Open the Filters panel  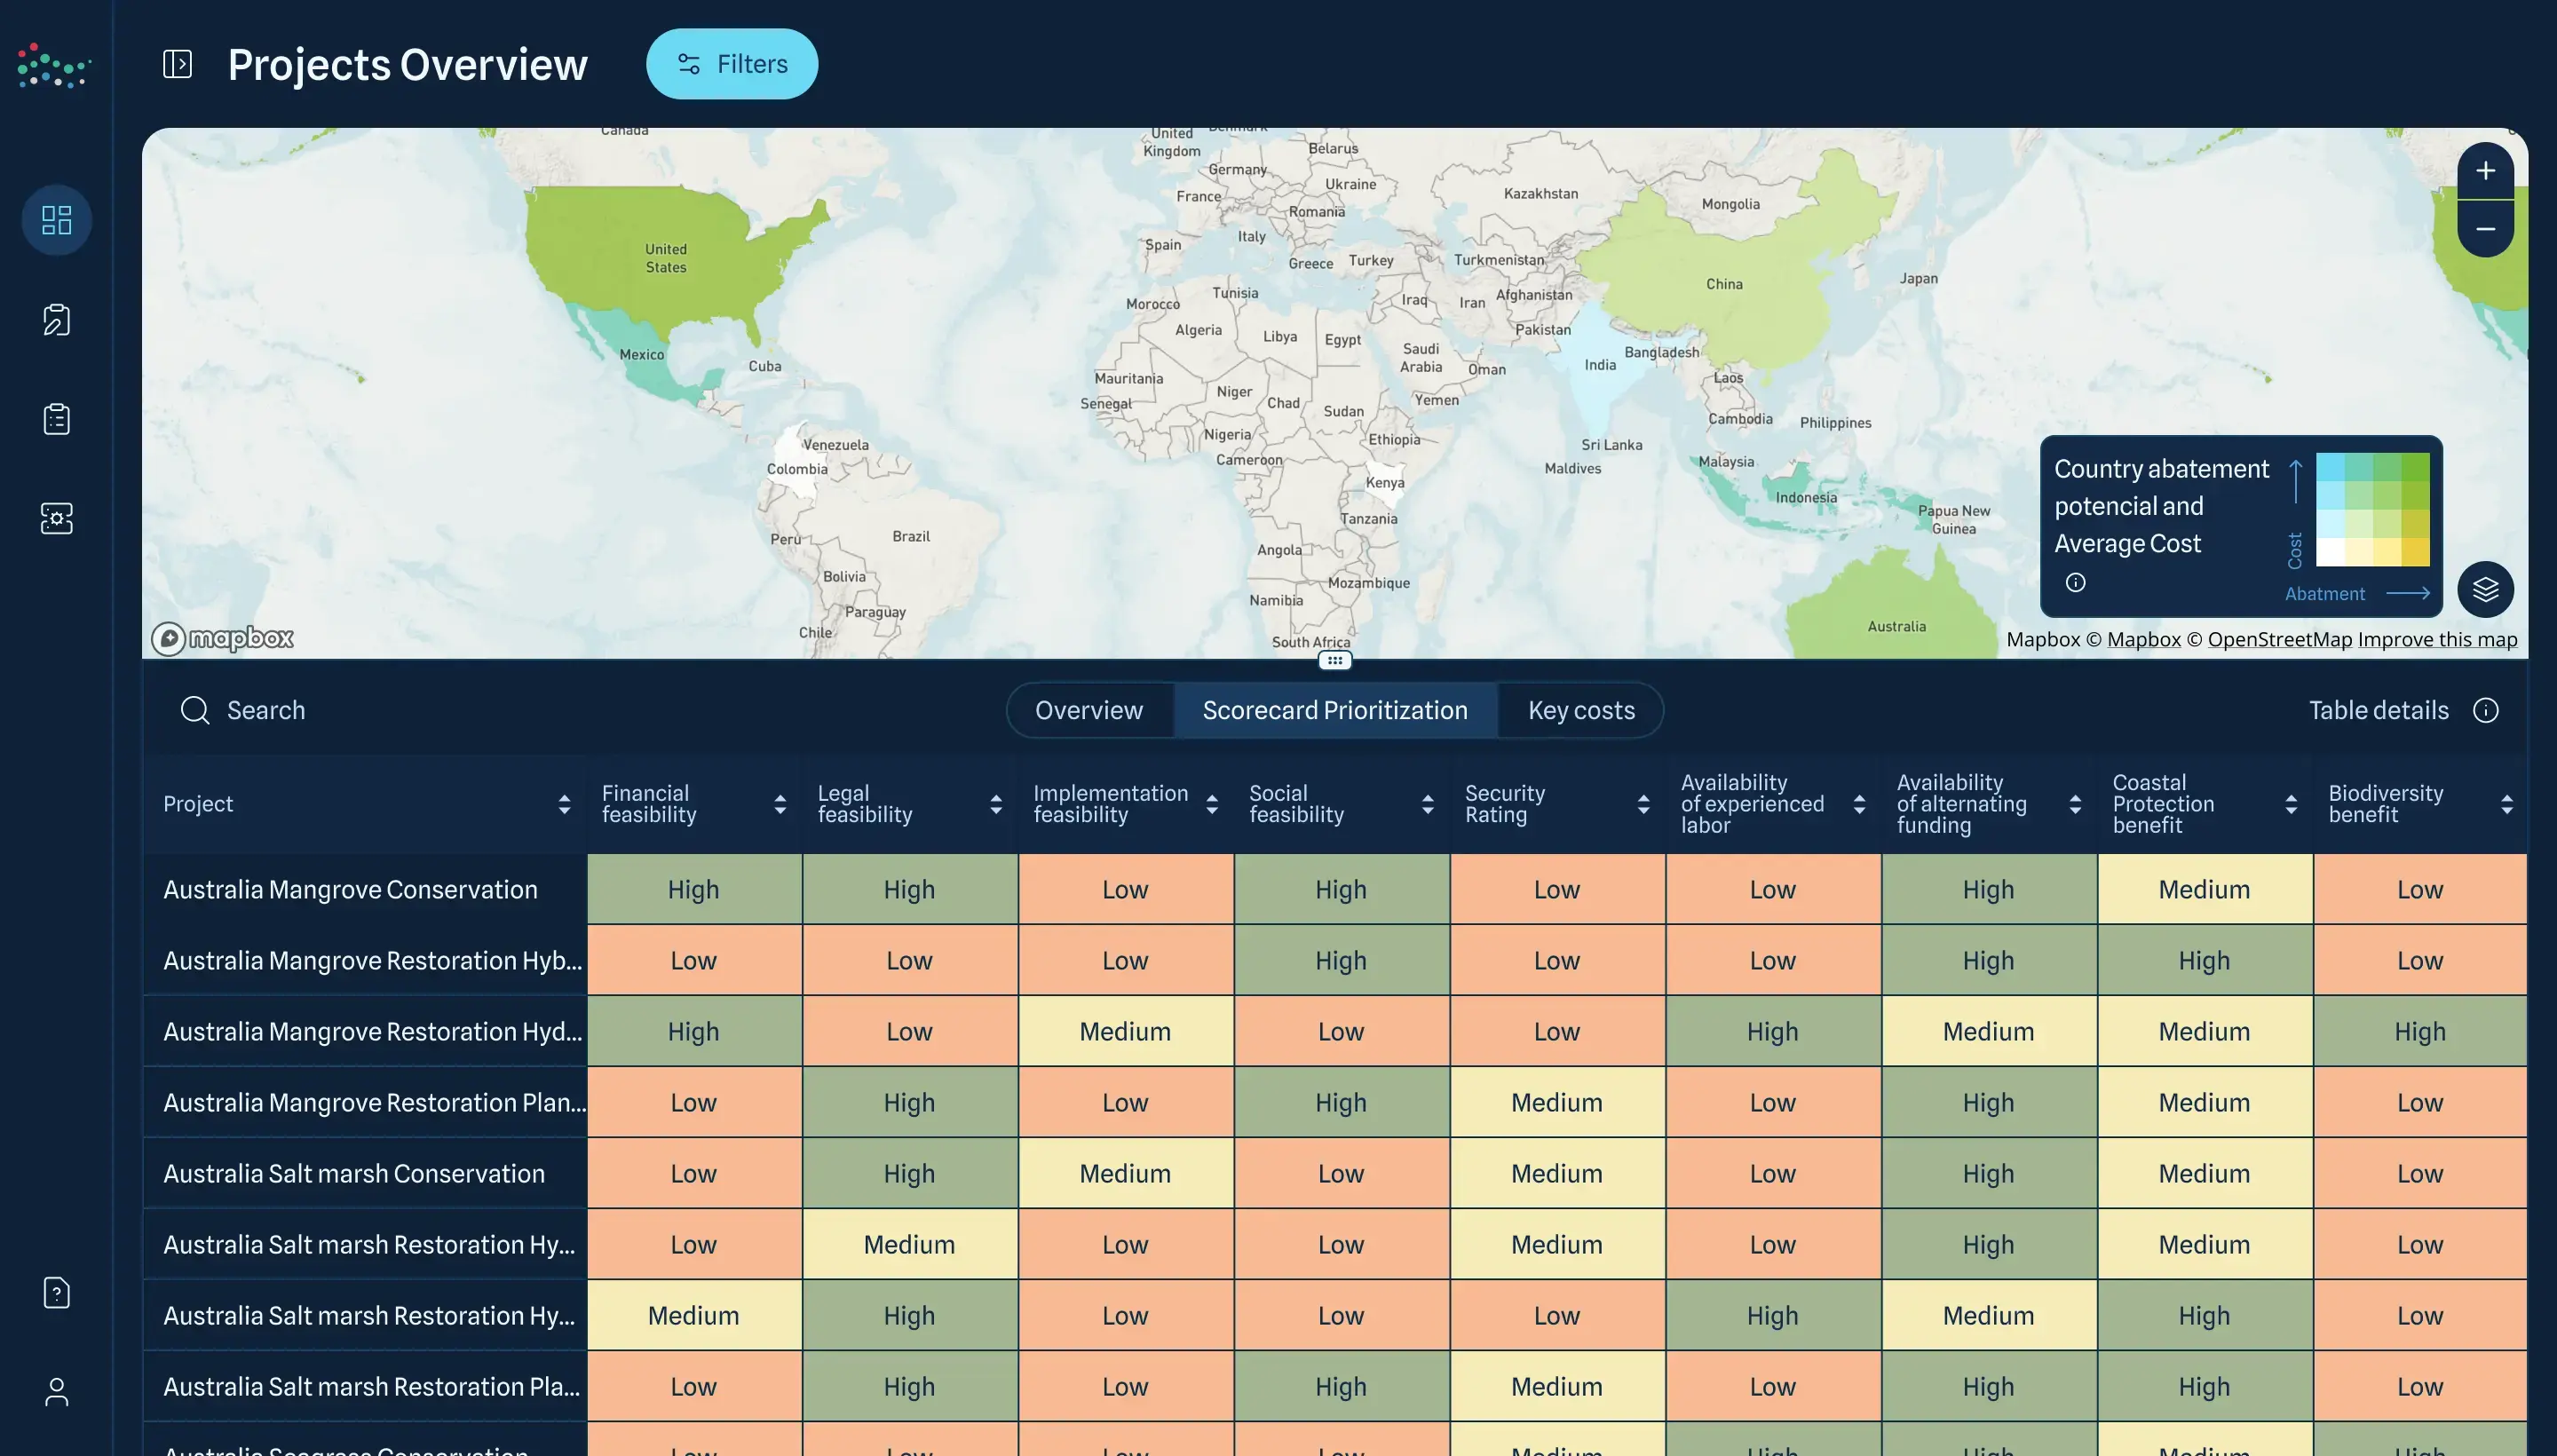click(731, 63)
